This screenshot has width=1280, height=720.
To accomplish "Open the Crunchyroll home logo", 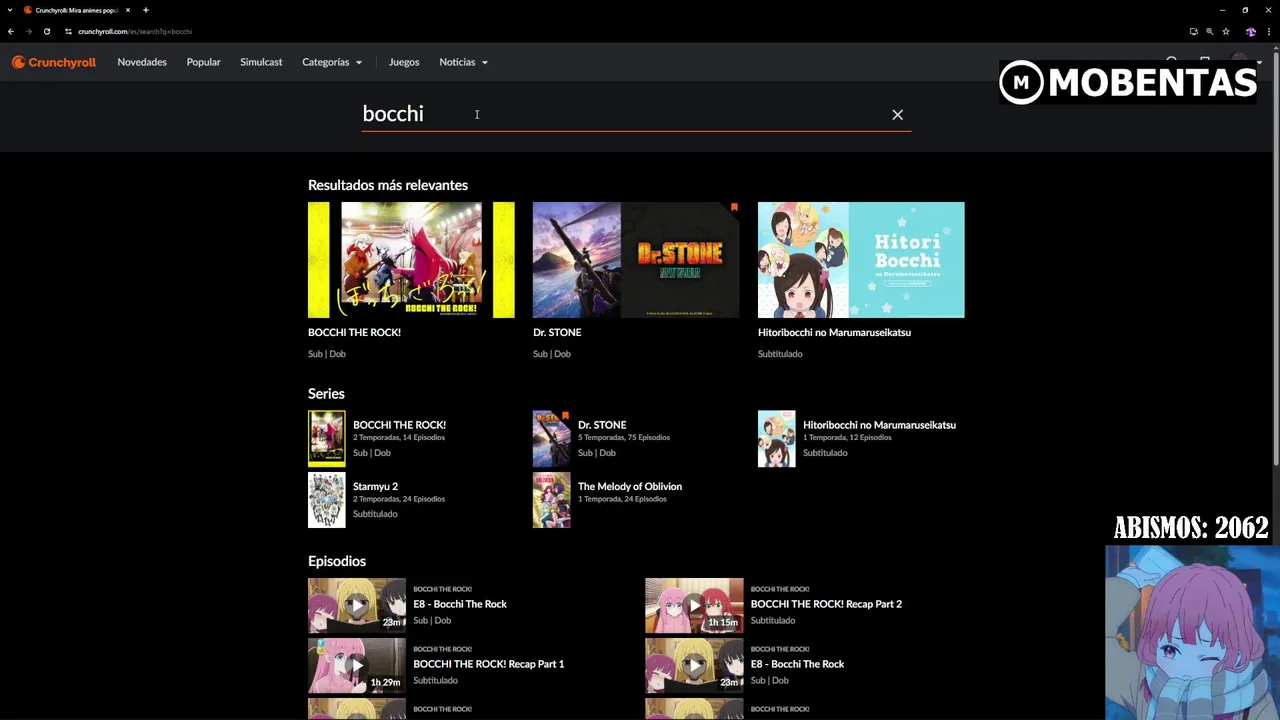I will coord(54,62).
